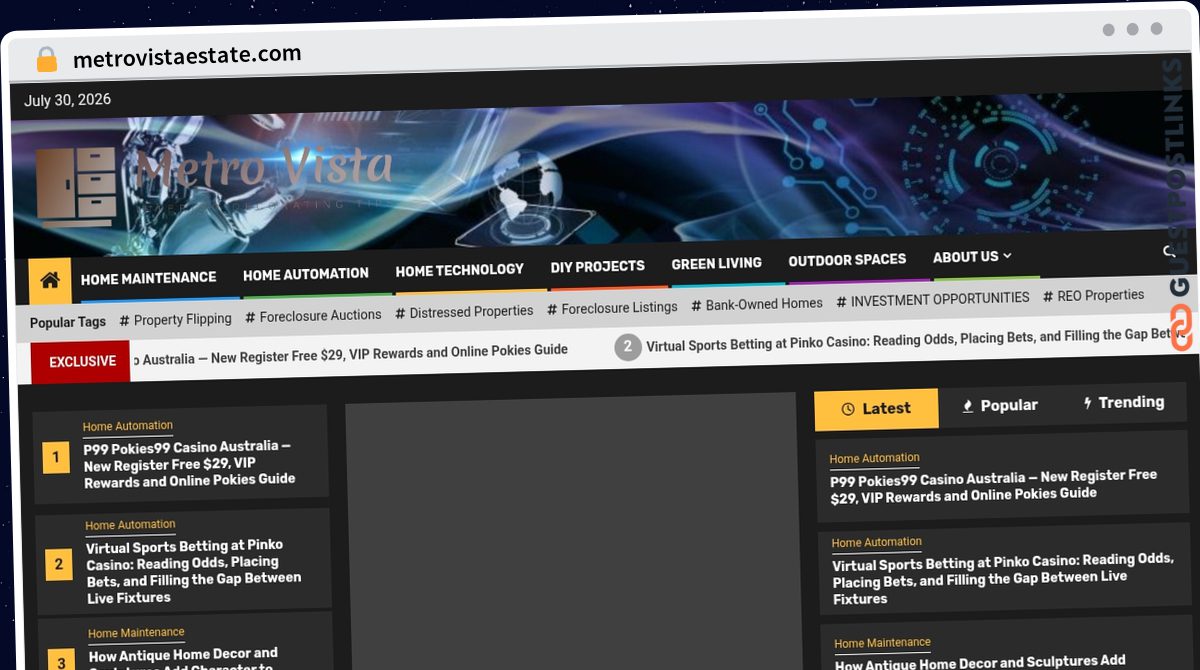Screen dimensions: 1200x670
Task: Go to DIY Projects section
Action: pyautogui.click(x=597, y=266)
